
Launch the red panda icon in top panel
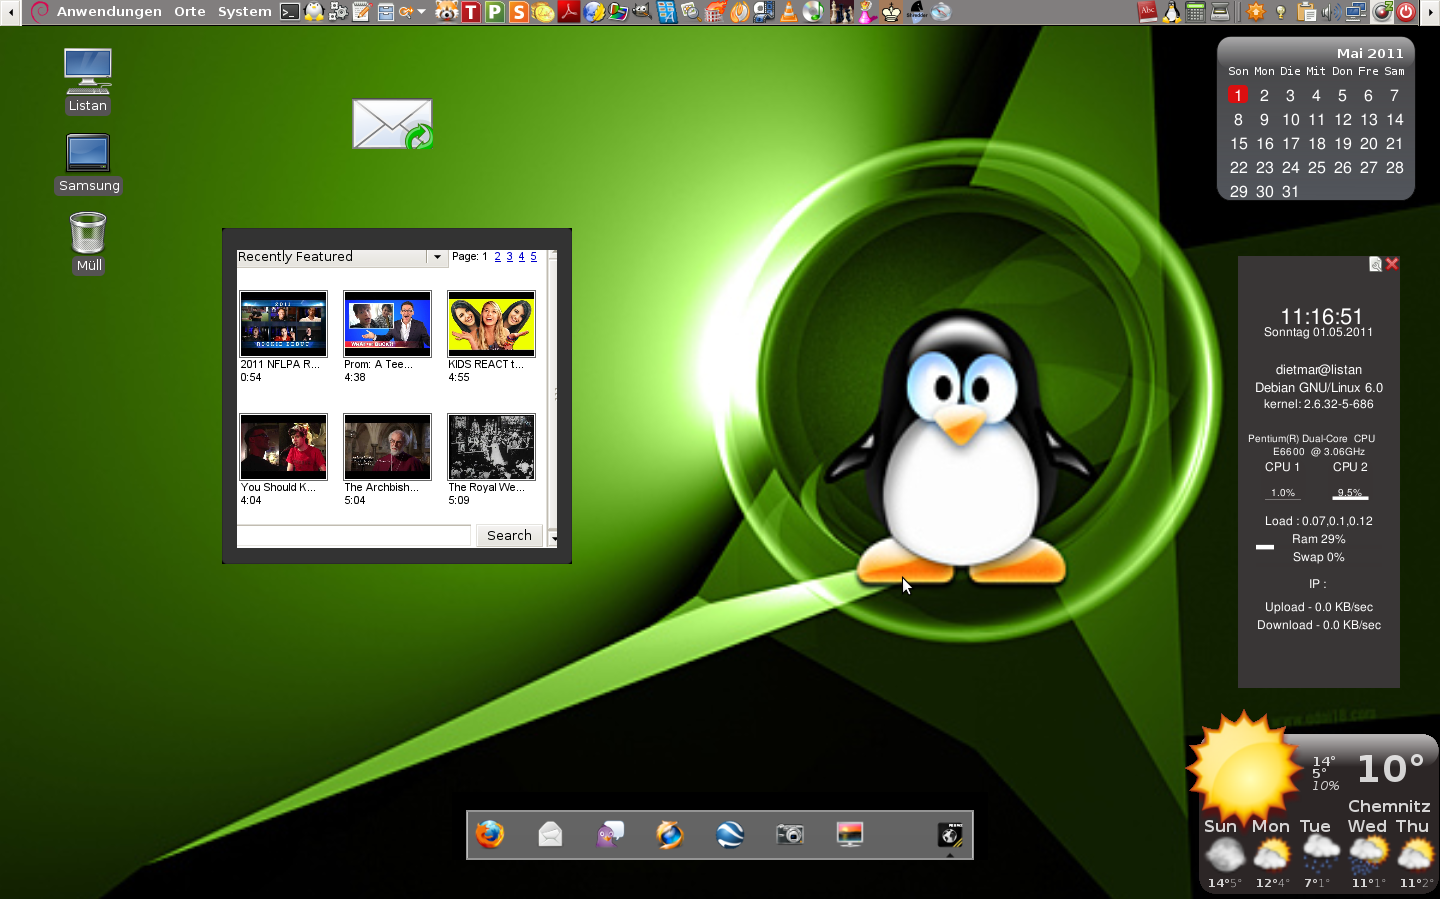tap(447, 12)
